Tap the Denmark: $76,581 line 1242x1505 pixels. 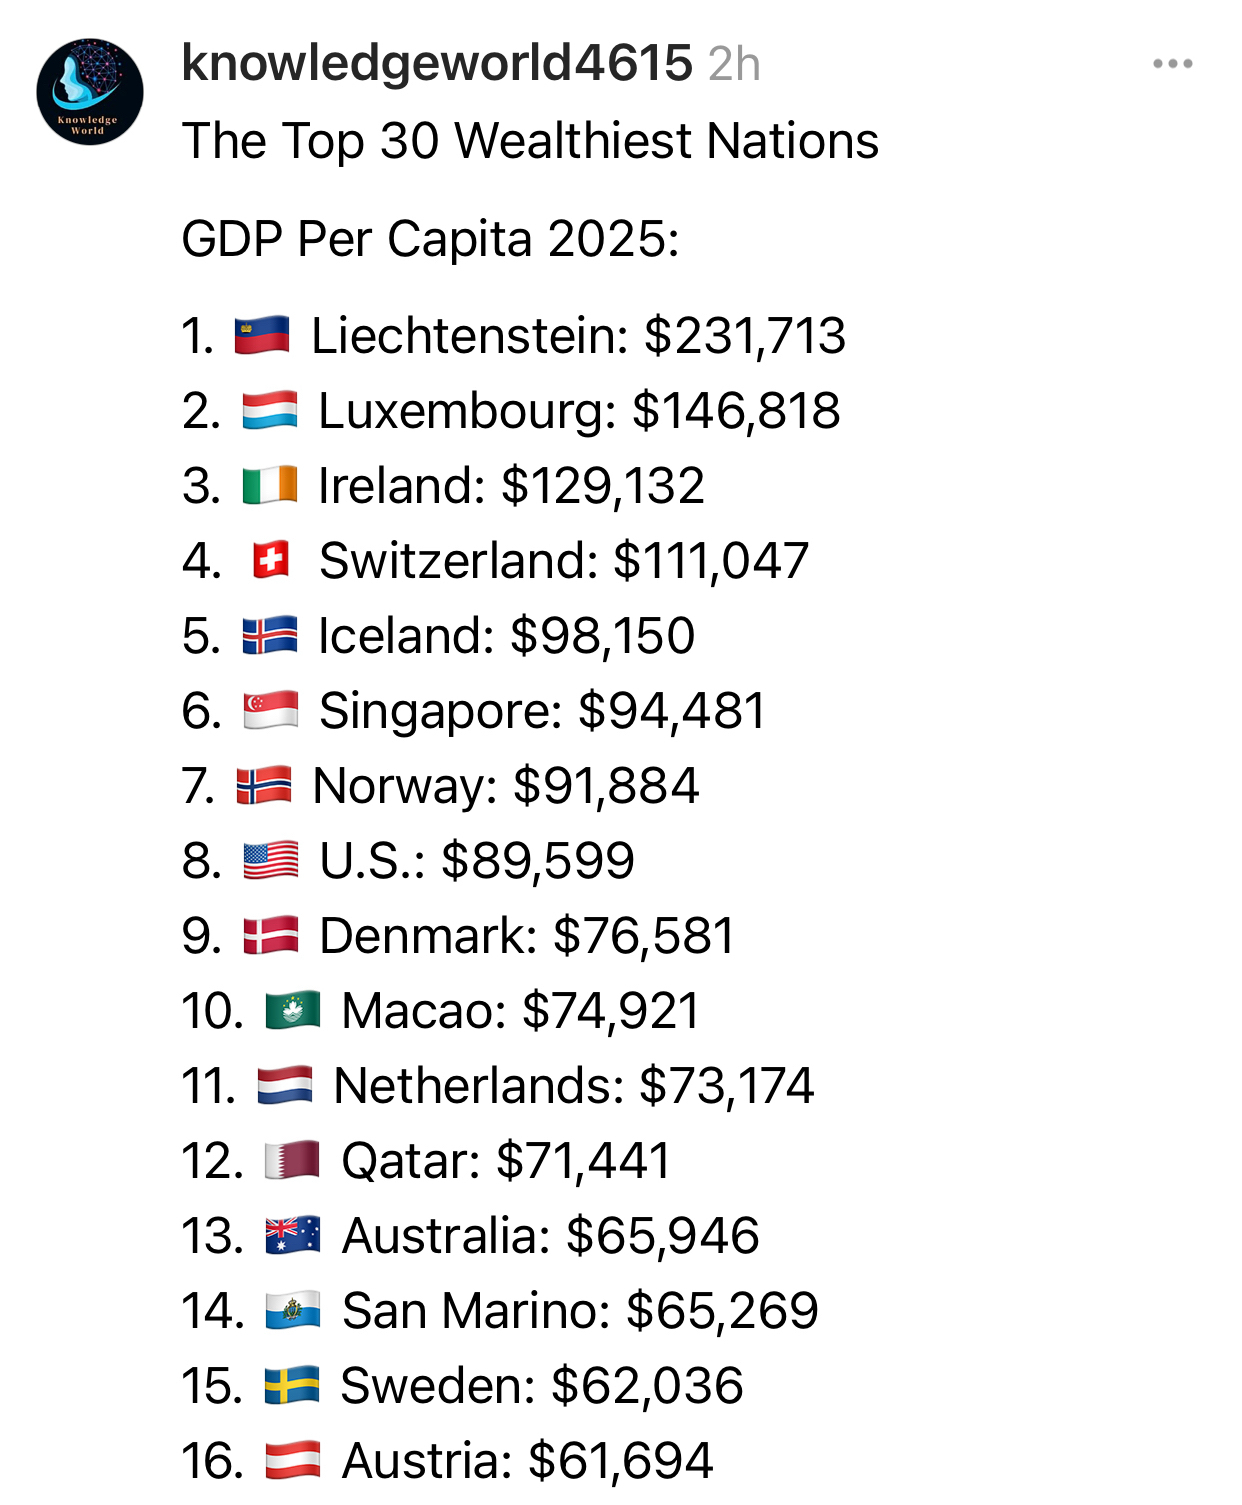tap(526, 937)
